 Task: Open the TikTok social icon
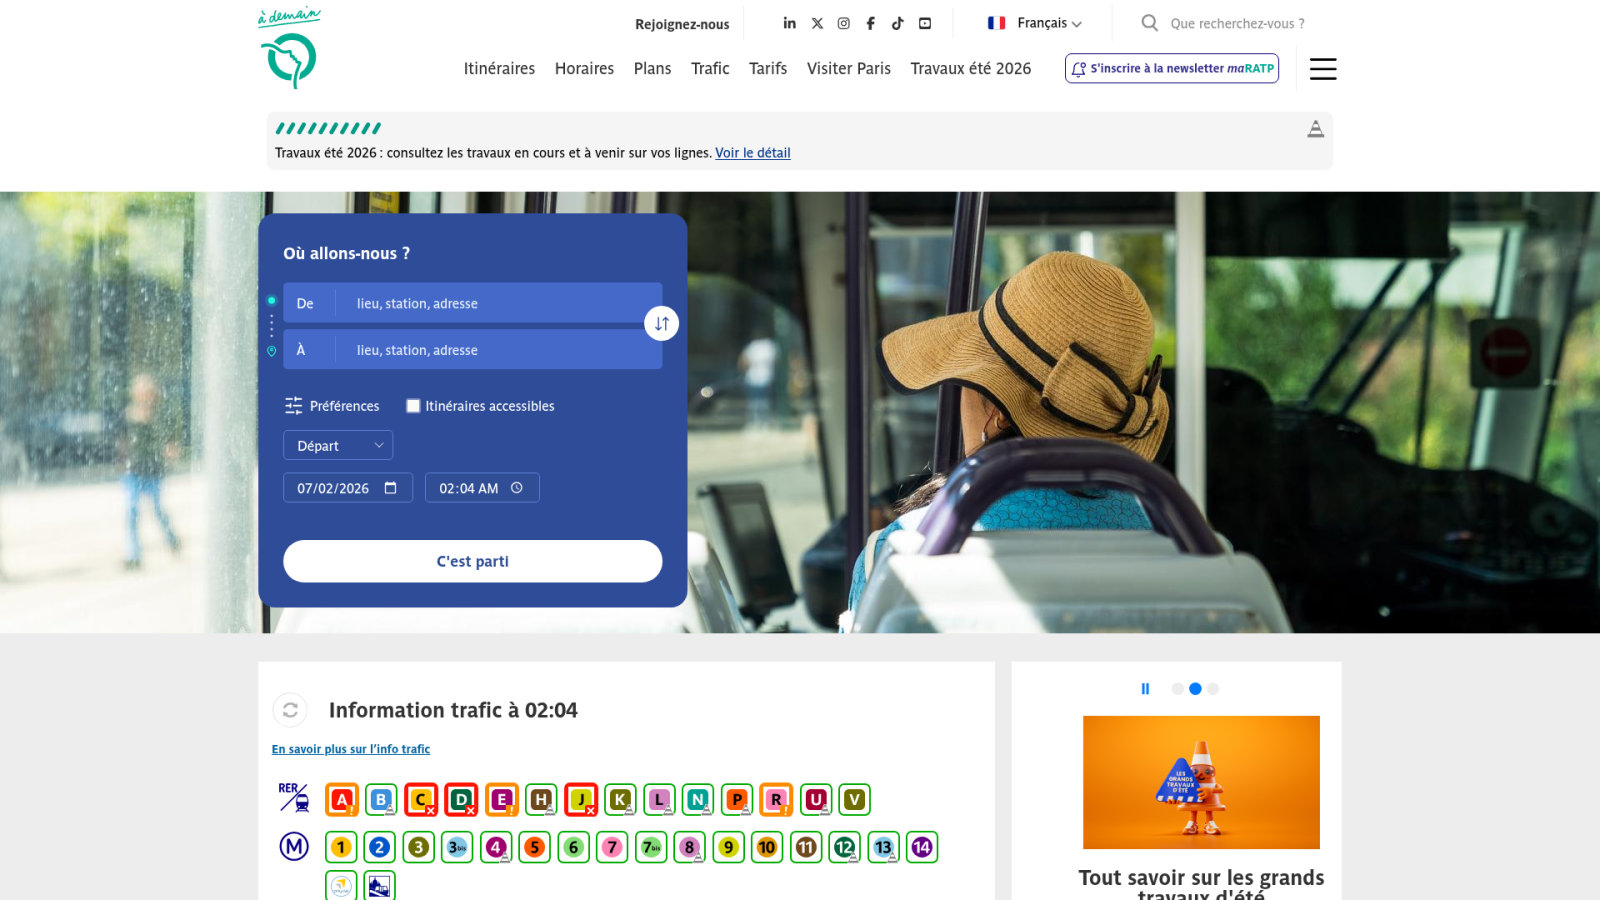898,23
